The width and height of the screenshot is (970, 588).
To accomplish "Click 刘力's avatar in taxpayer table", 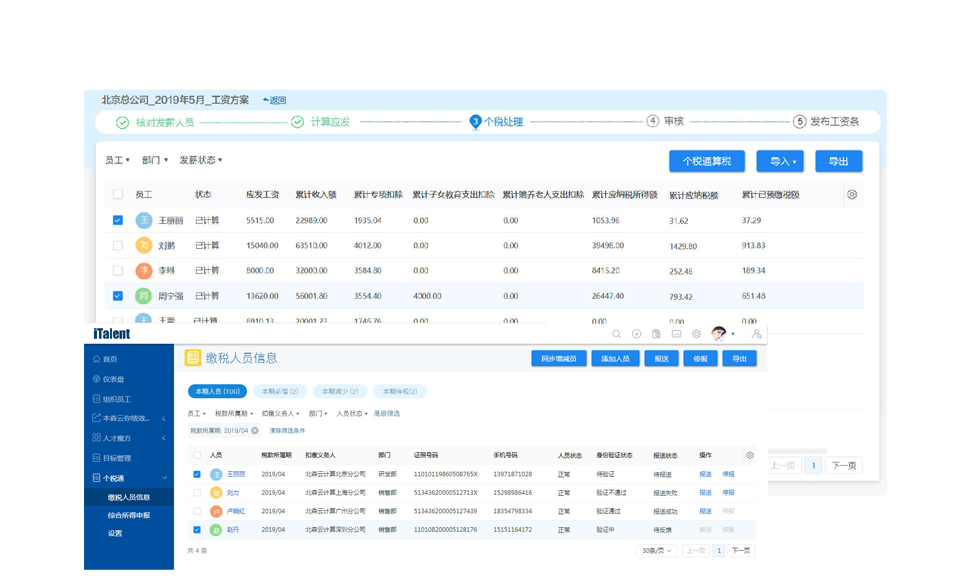I will click(x=216, y=493).
